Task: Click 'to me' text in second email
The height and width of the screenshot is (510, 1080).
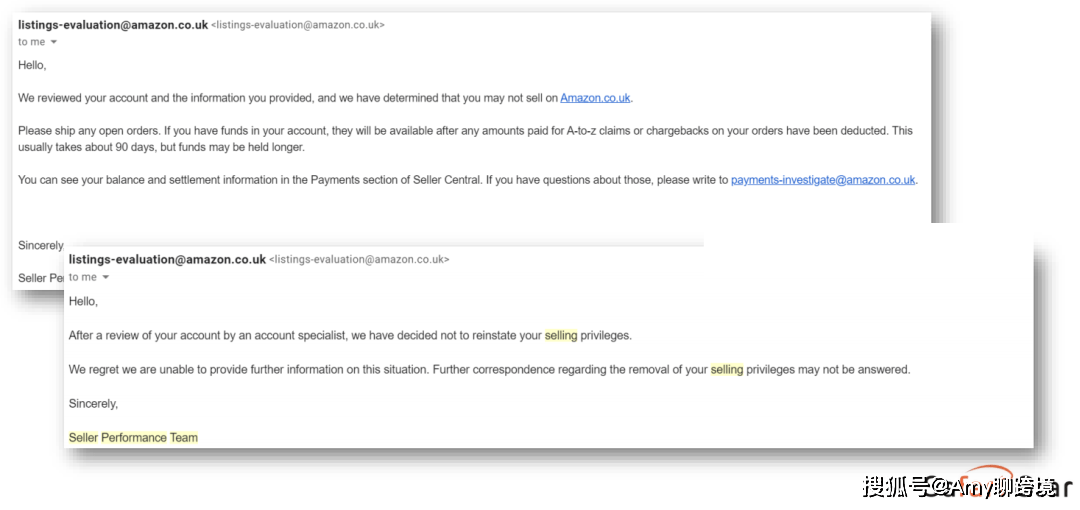Action: [83, 277]
